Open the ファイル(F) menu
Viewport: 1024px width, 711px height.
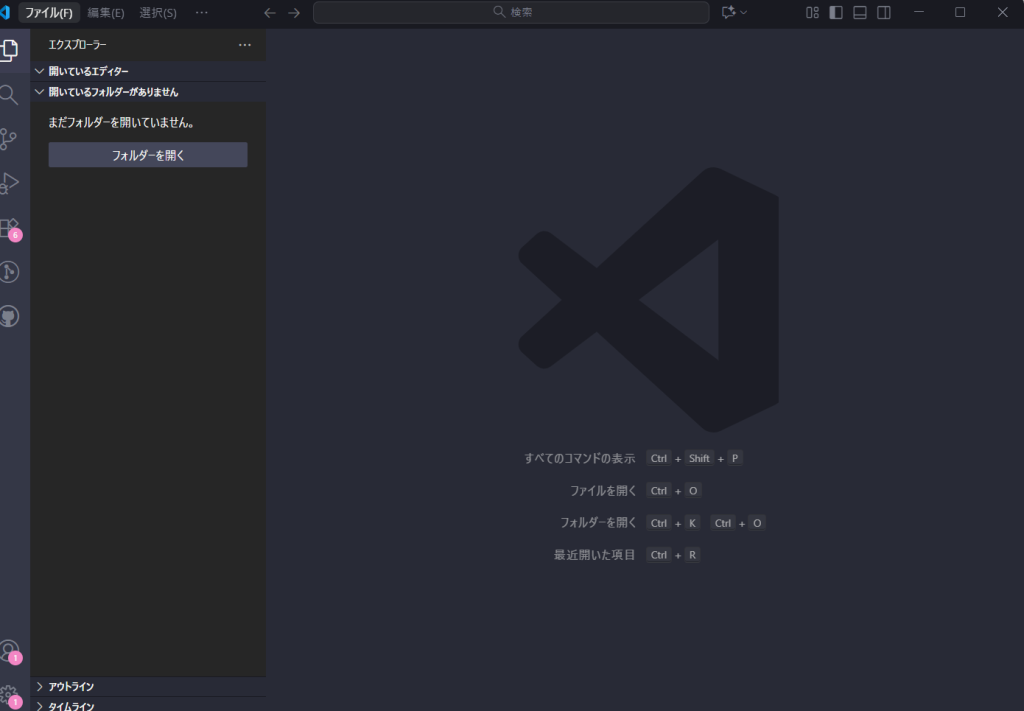point(48,12)
